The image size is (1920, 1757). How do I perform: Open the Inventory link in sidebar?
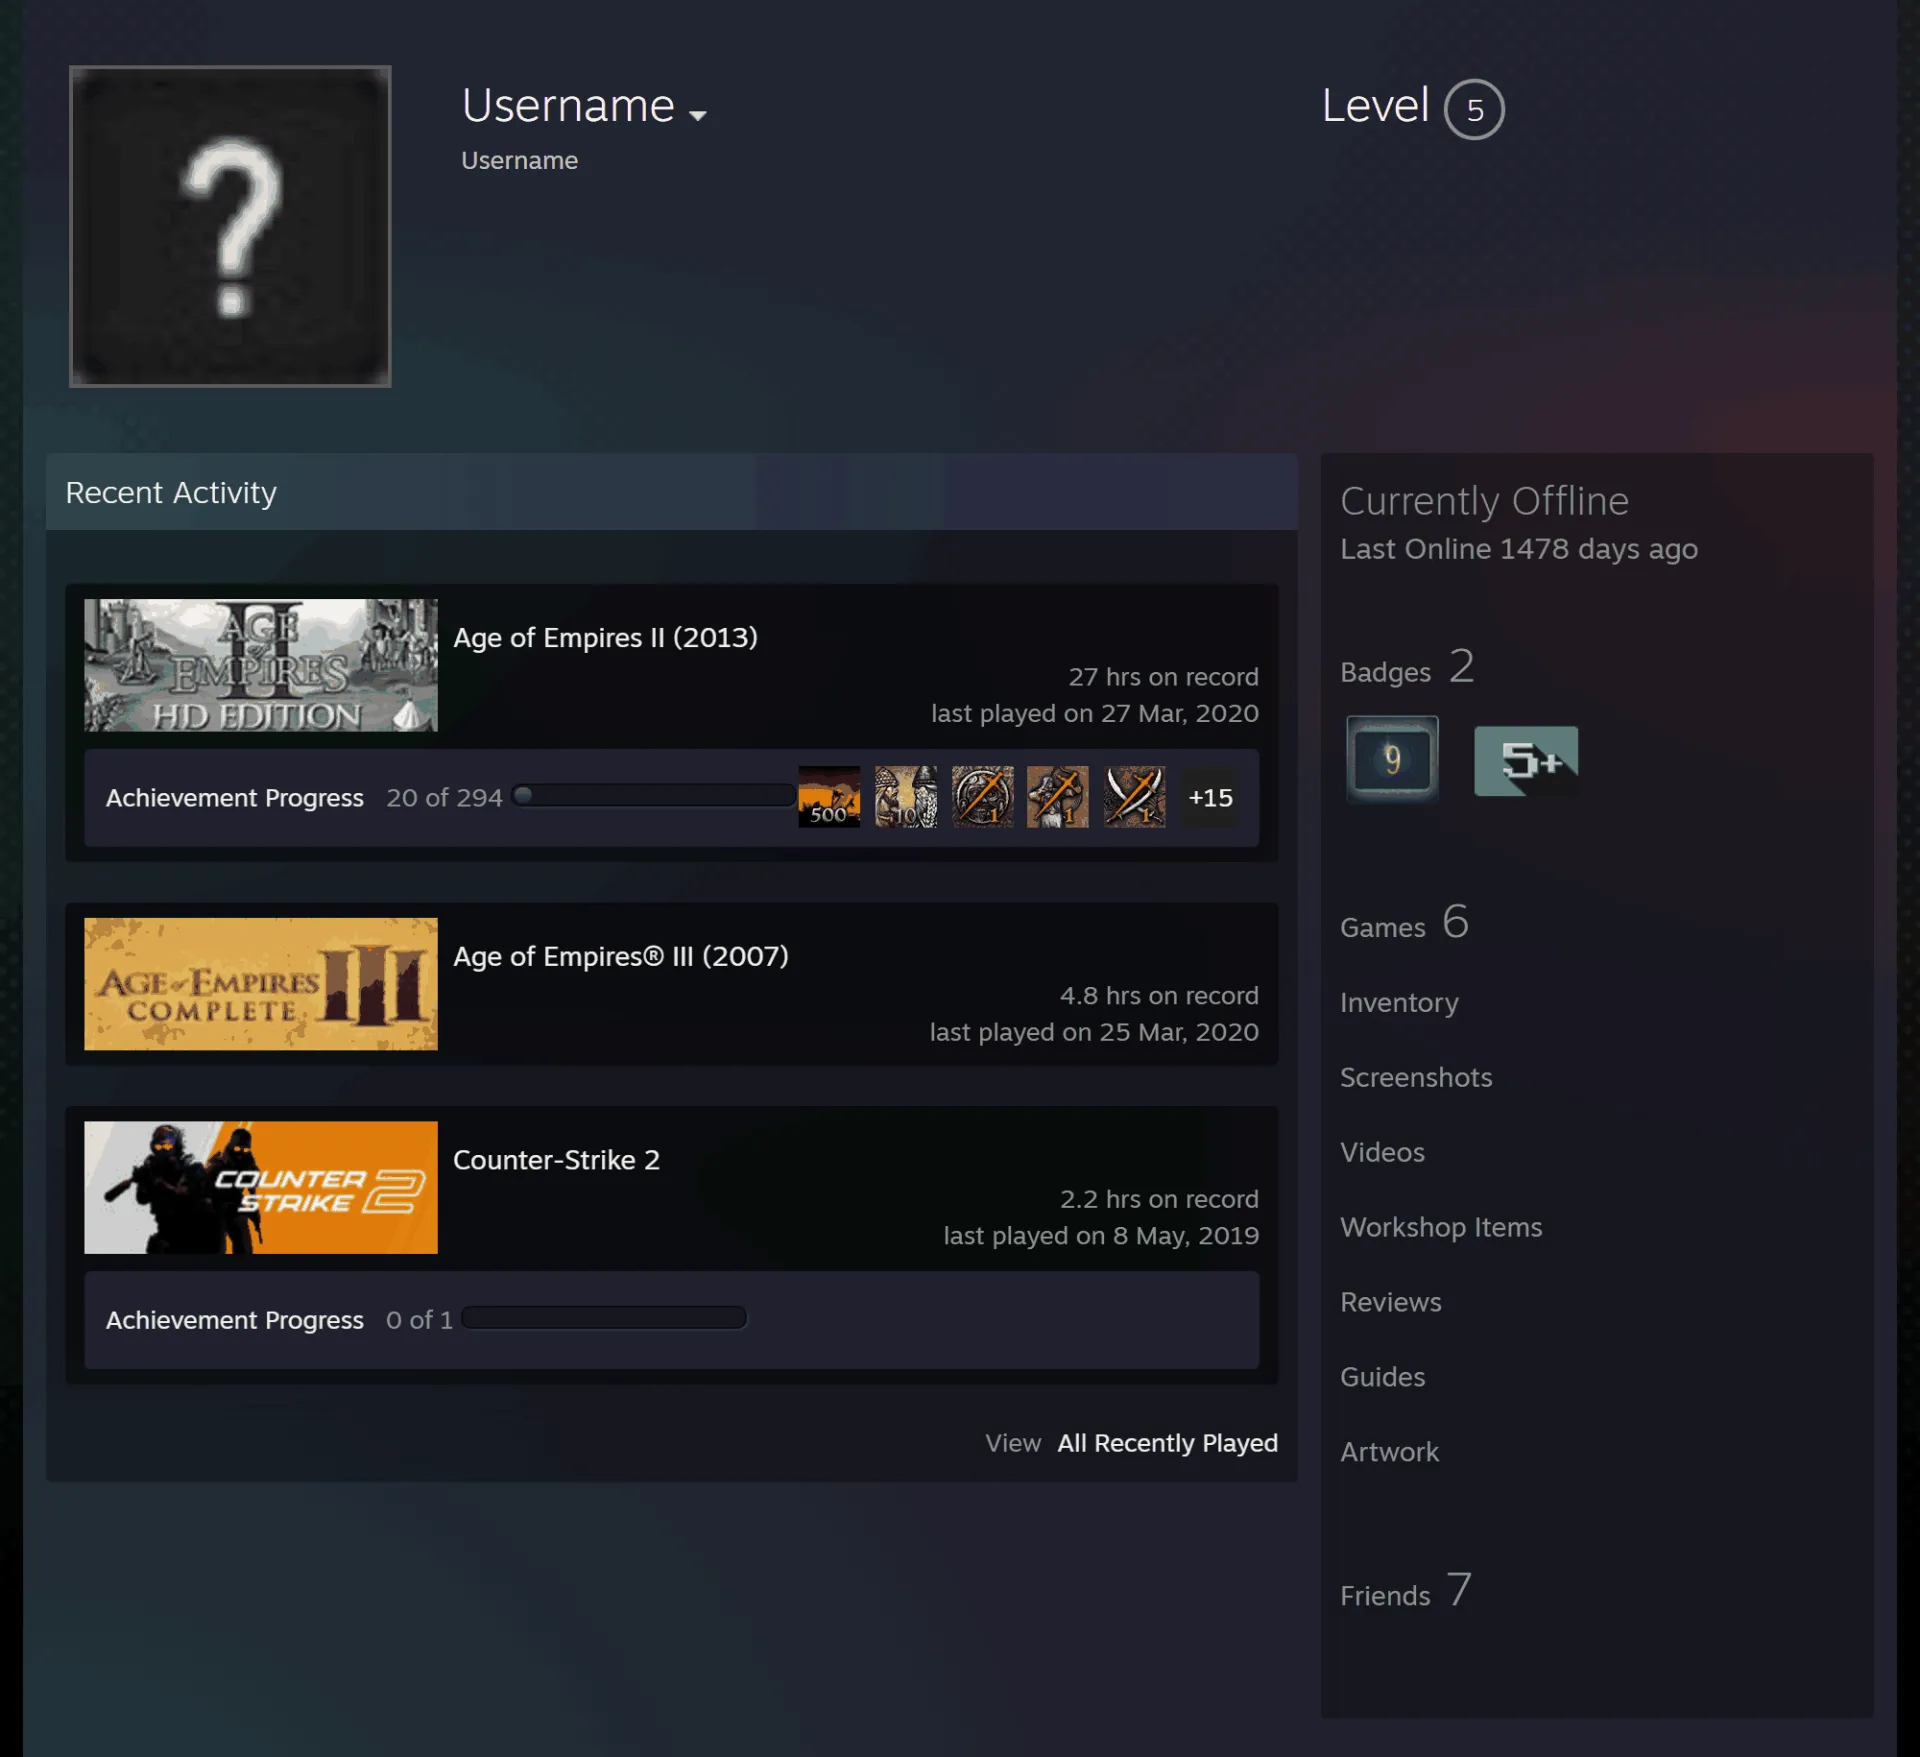point(1399,1002)
